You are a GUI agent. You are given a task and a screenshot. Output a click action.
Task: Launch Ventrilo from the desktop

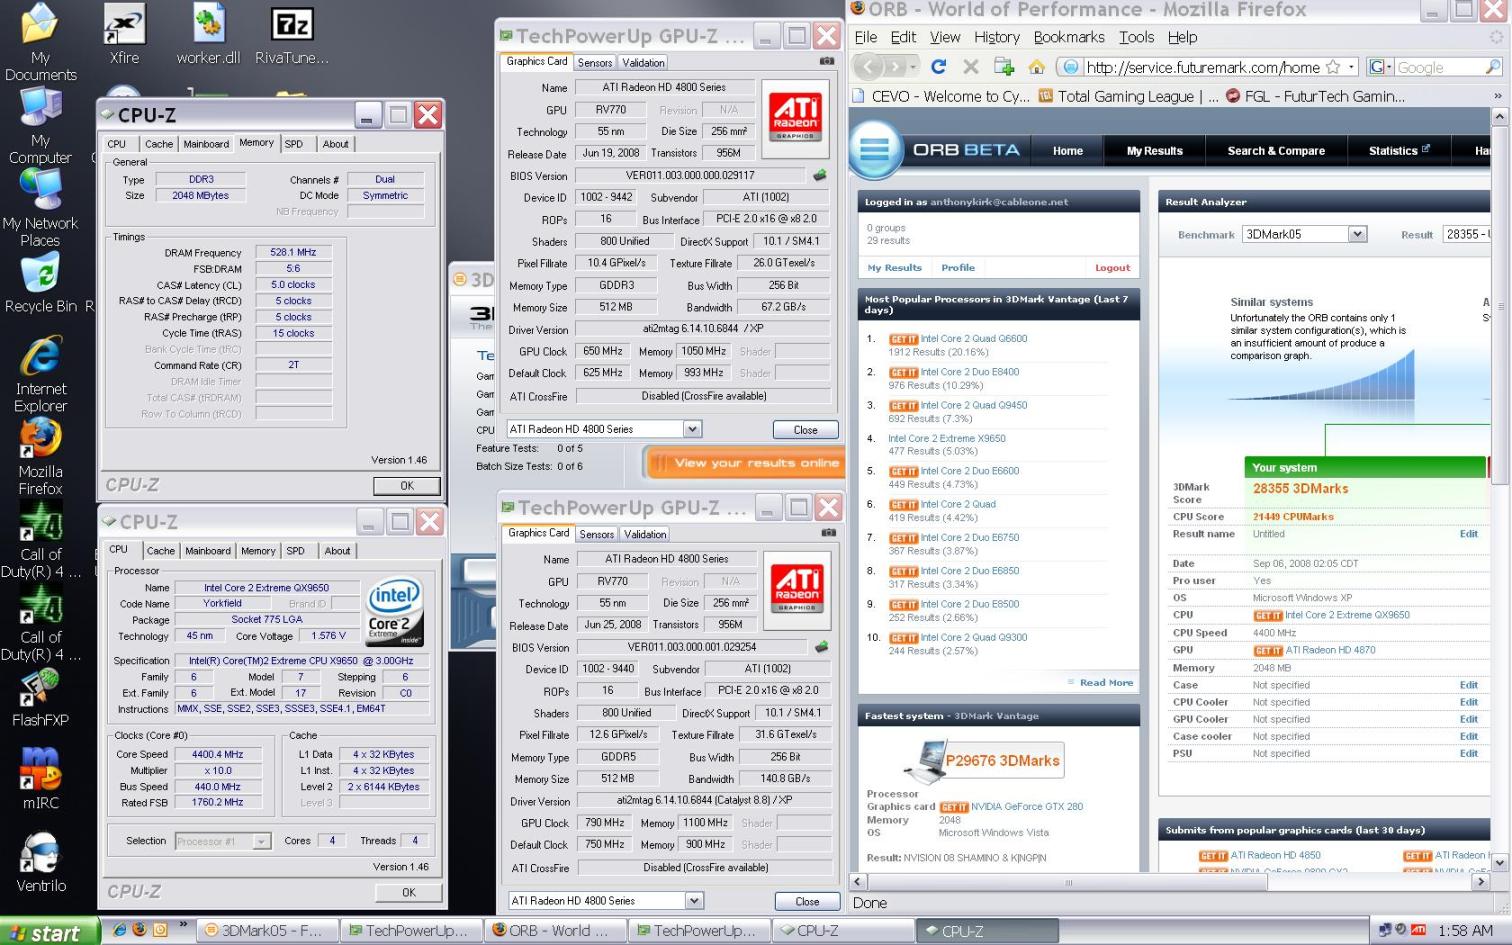click(40, 862)
